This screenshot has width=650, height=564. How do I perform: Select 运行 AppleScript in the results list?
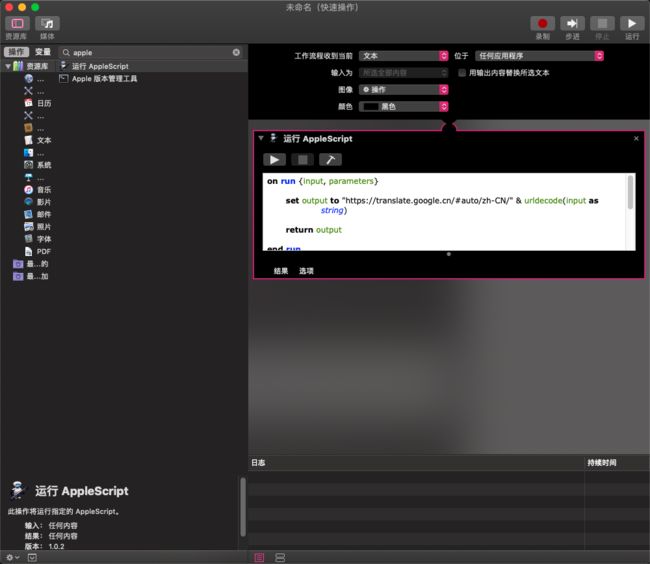pyautogui.click(x=100, y=66)
